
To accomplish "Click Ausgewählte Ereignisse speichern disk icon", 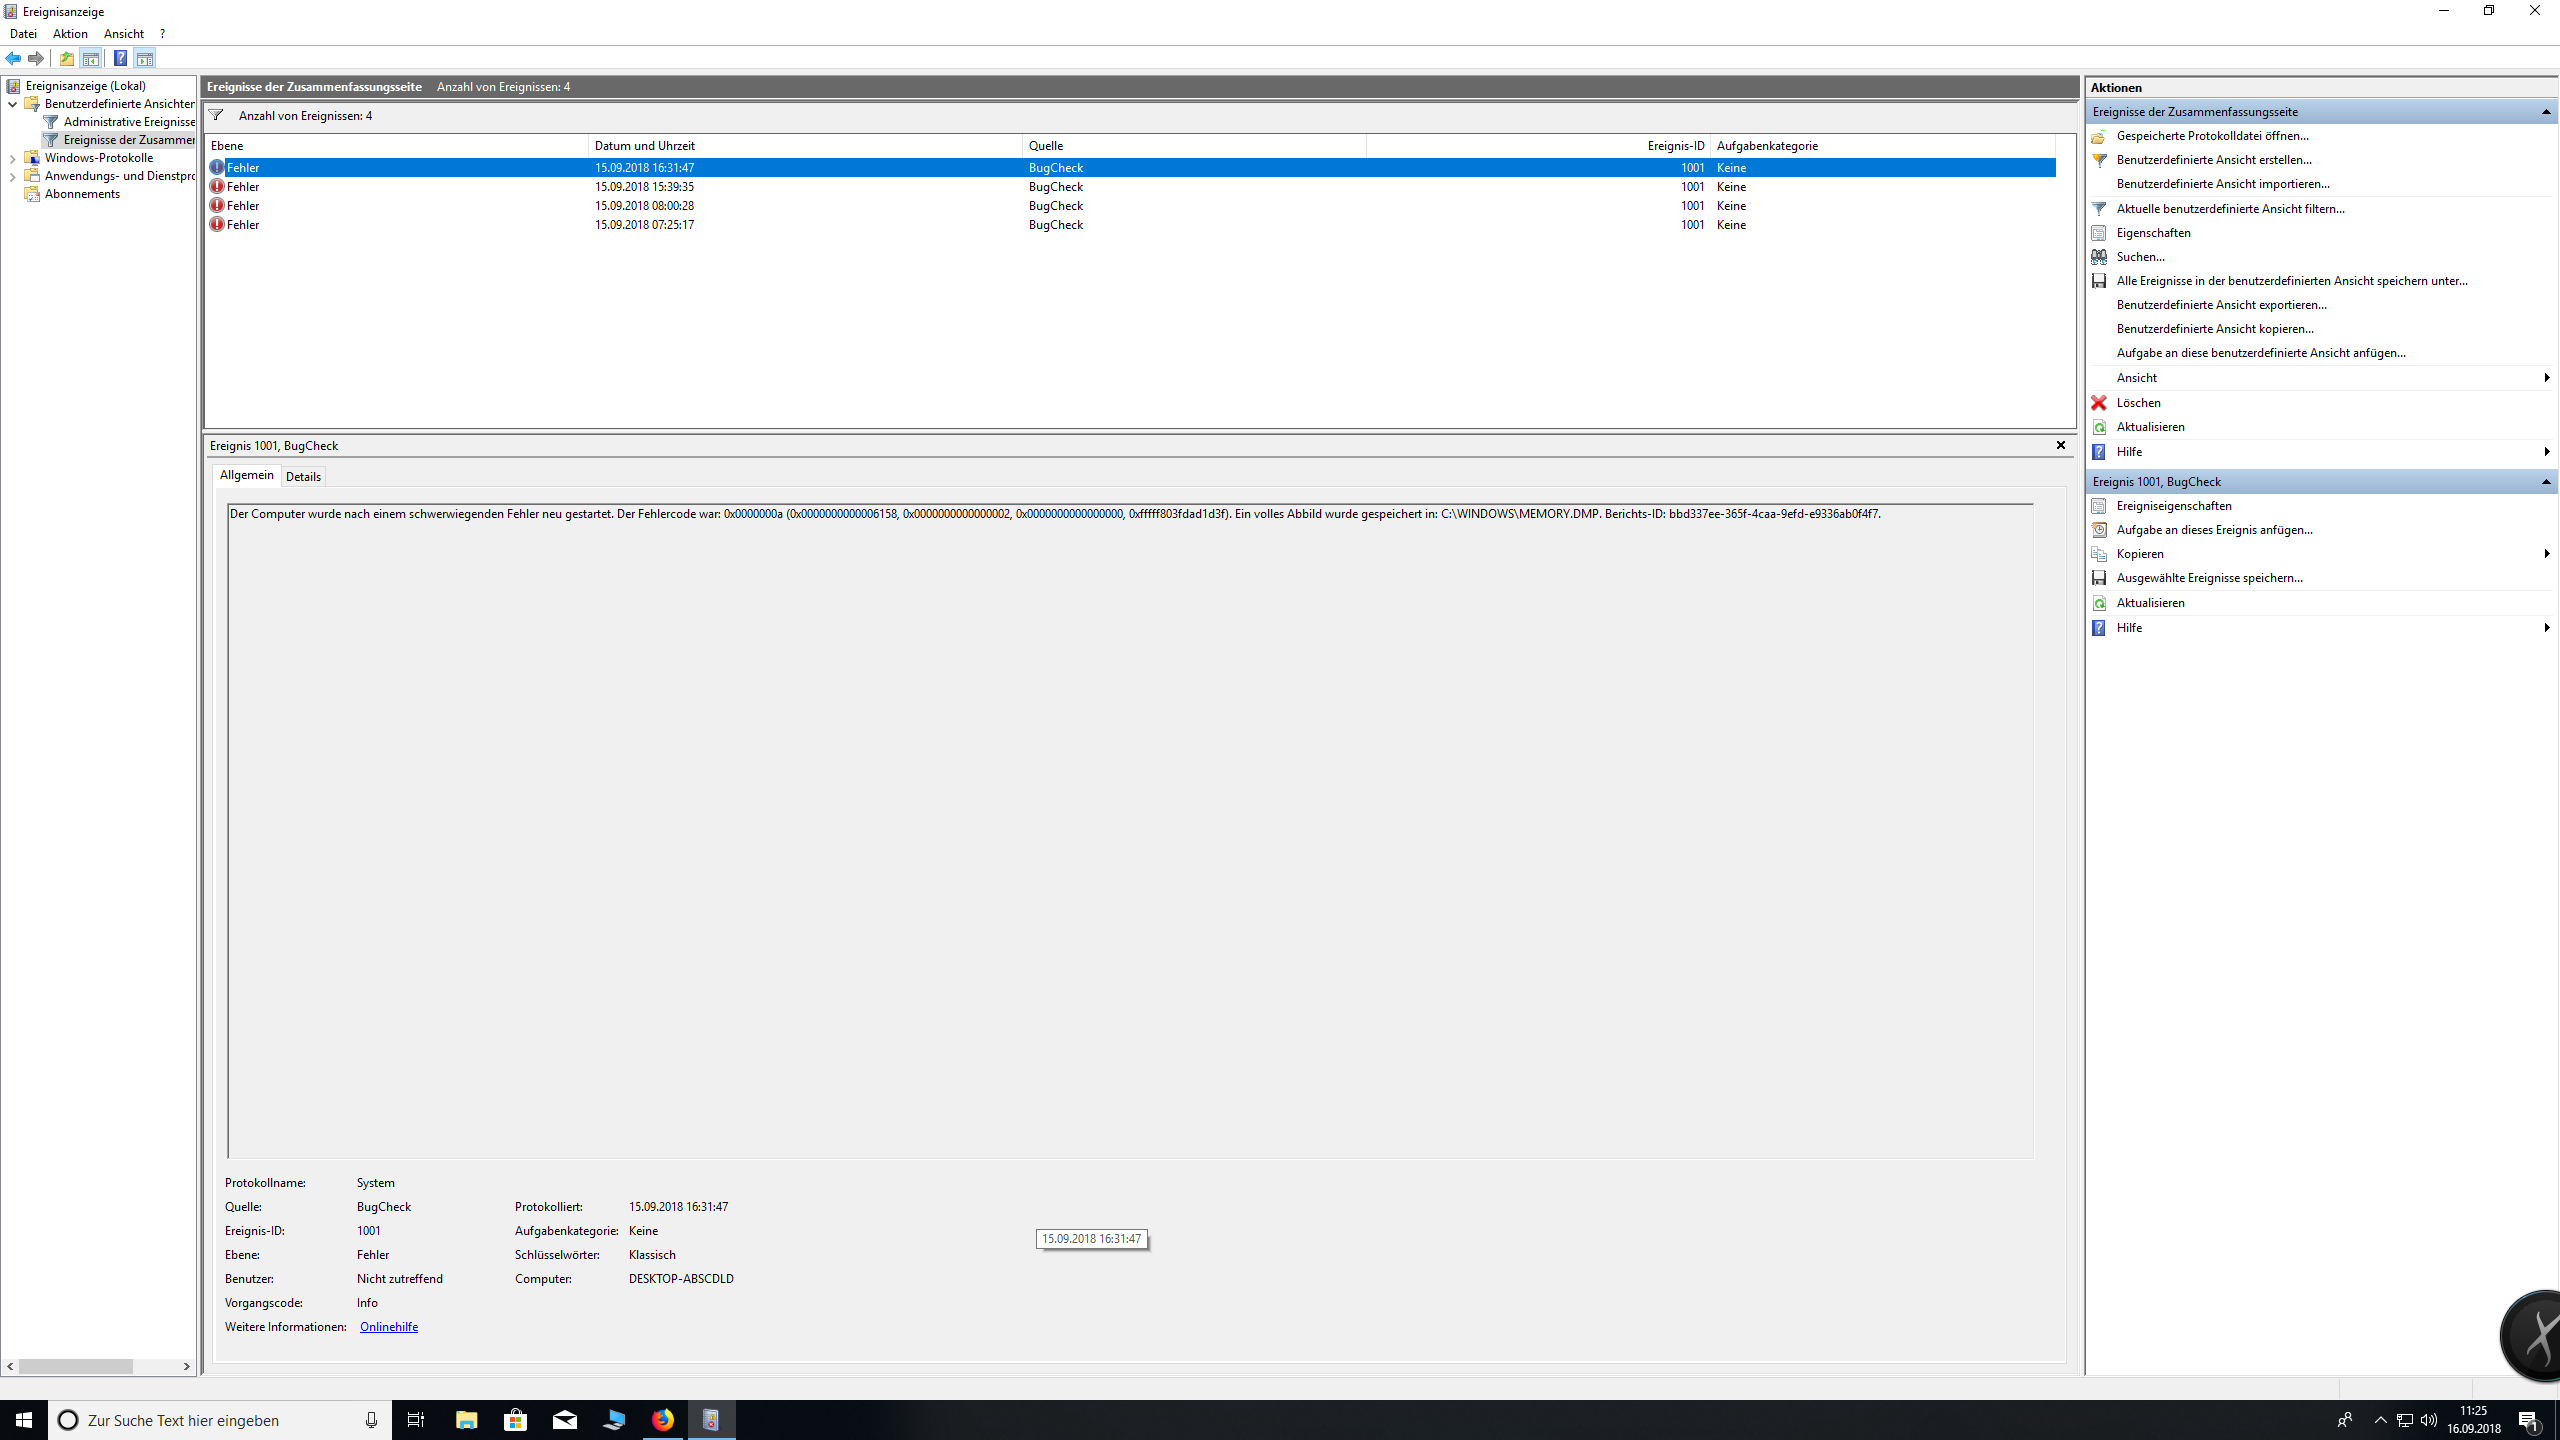I will click(2099, 578).
